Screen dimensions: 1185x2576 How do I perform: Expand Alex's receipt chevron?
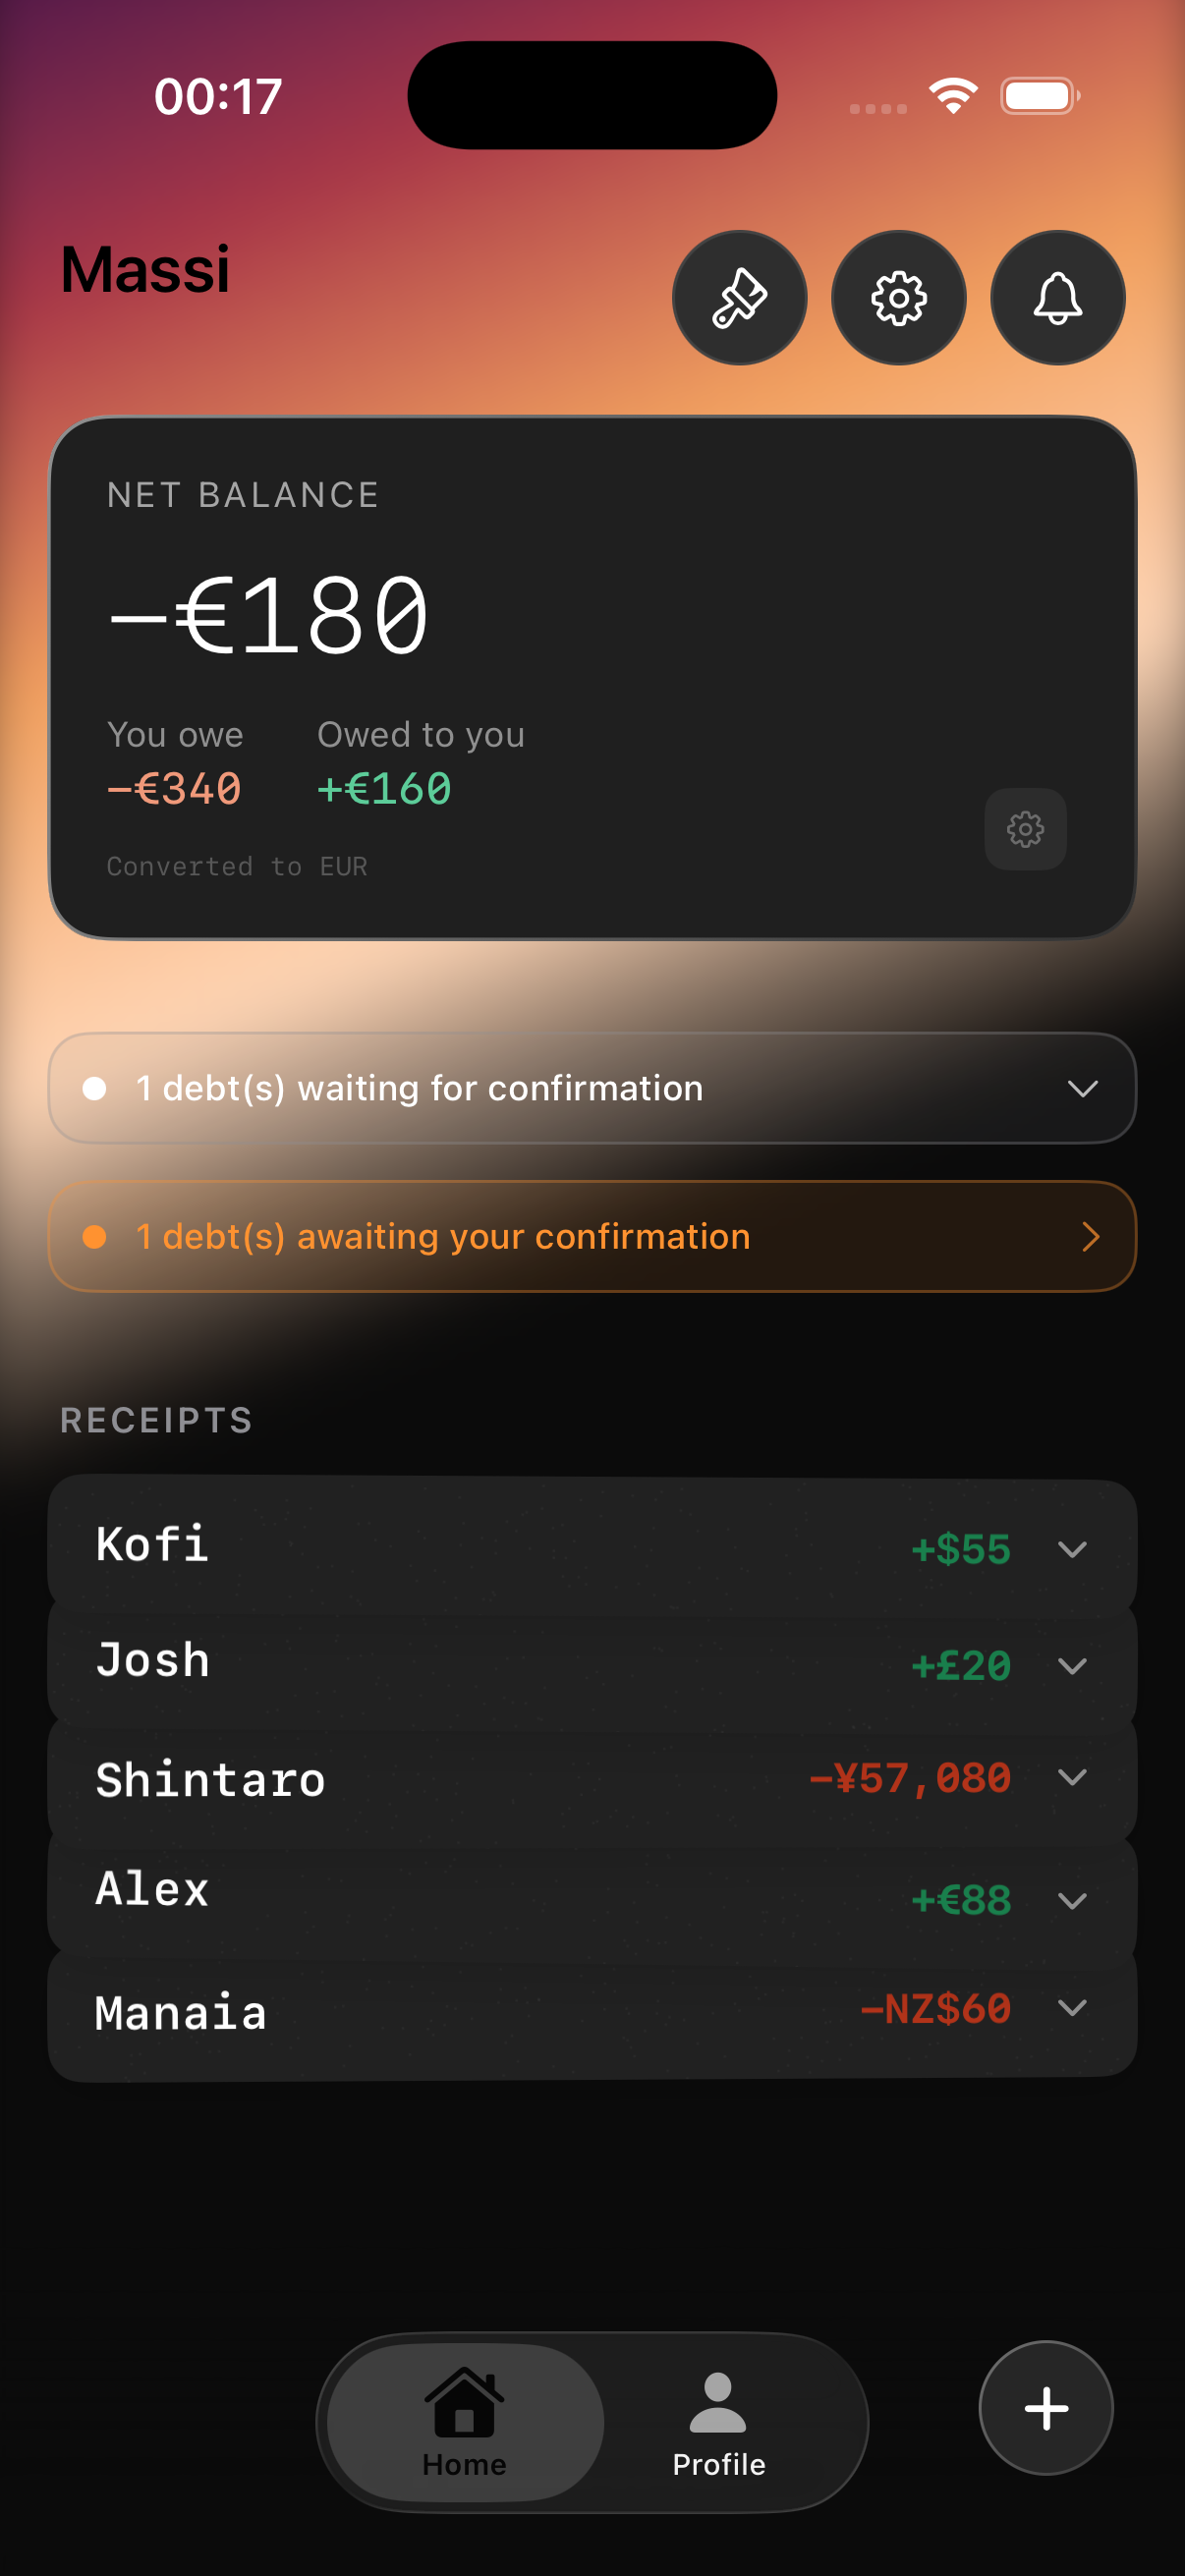pyautogui.click(x=1072, y=1900)
